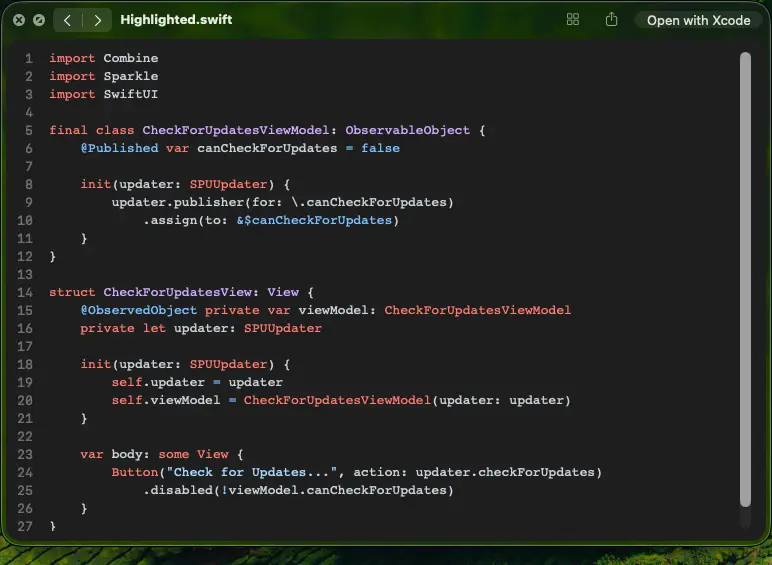Click line number 14 in the gutter
Viewport: 772px width, 565px height.
[x=26, y=292]
